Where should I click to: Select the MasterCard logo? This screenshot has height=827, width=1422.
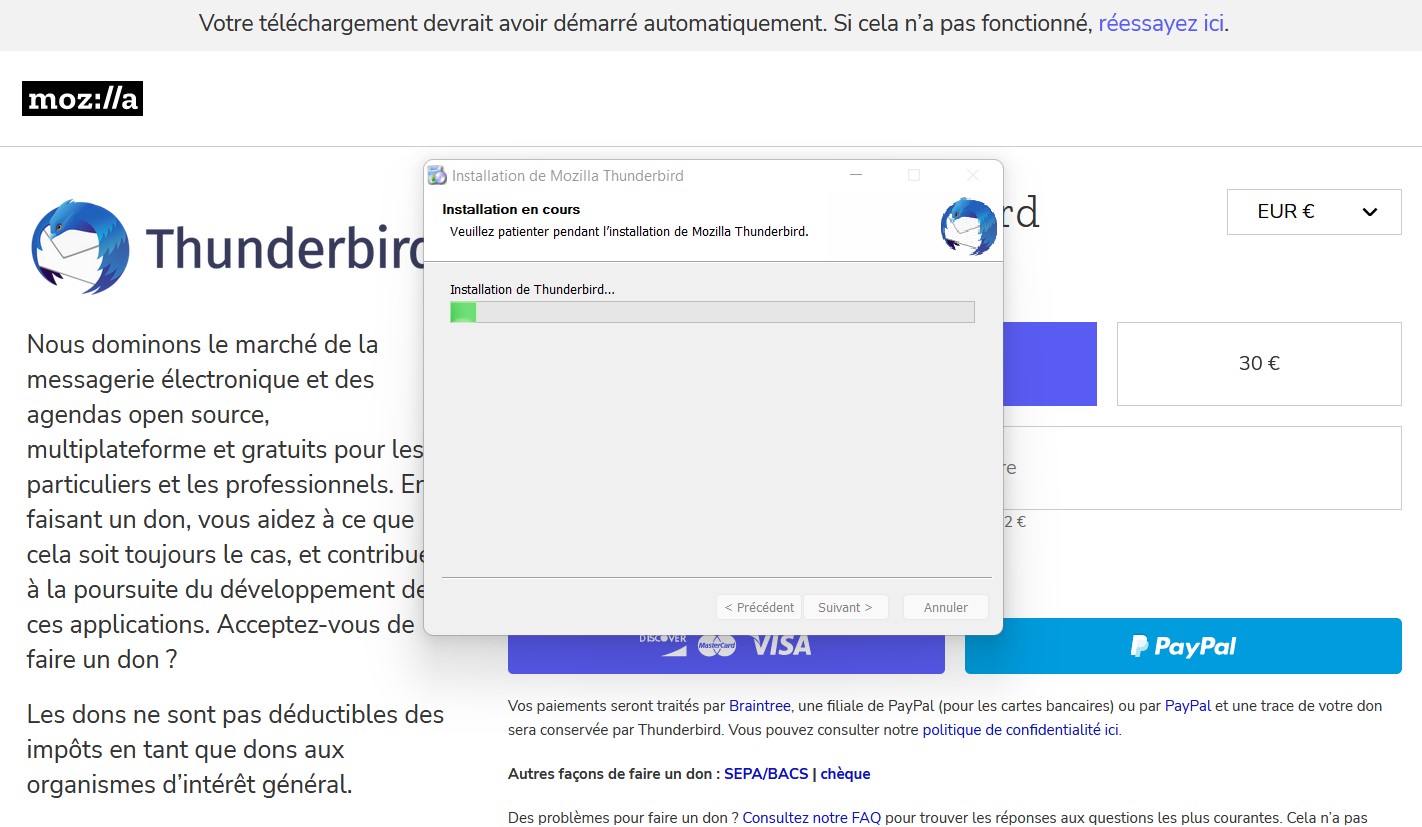coord(716,646)
